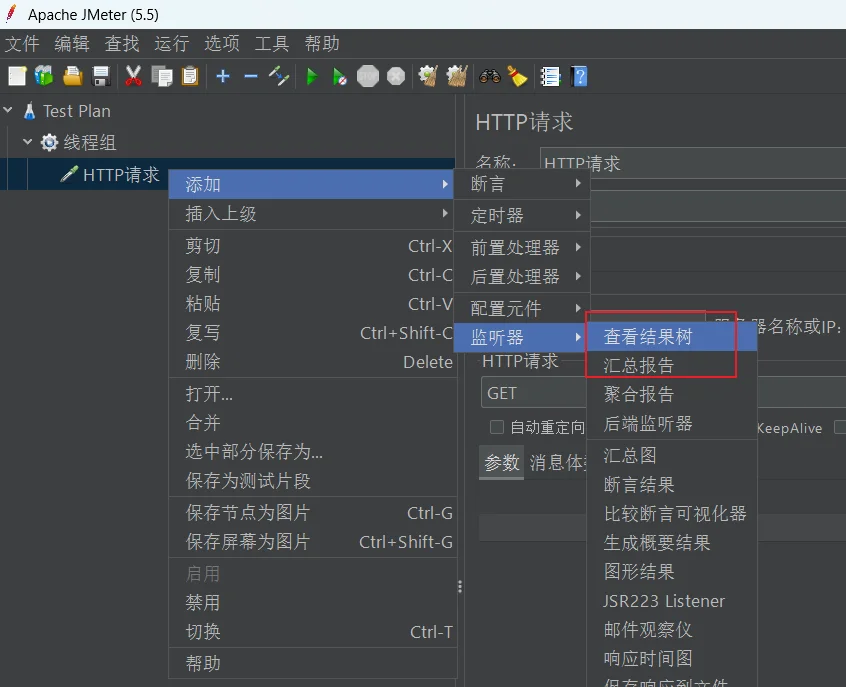Click the Toggle enable/disable icon
This screenshot has width=846, height=687.
(x=279, y=76)
